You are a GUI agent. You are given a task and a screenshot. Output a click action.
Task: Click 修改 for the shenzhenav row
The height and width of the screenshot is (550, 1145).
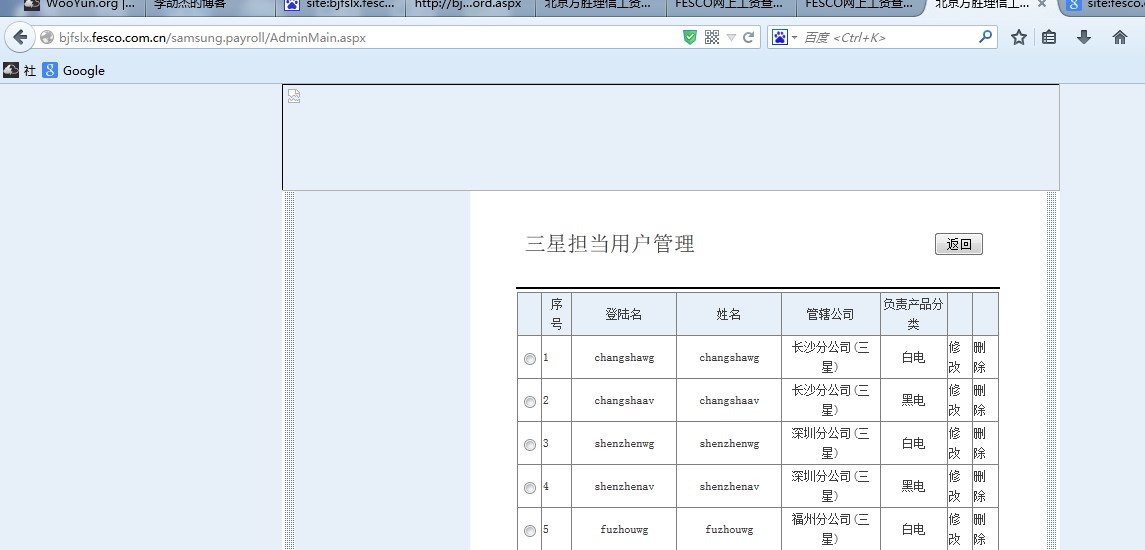point(954,486)
